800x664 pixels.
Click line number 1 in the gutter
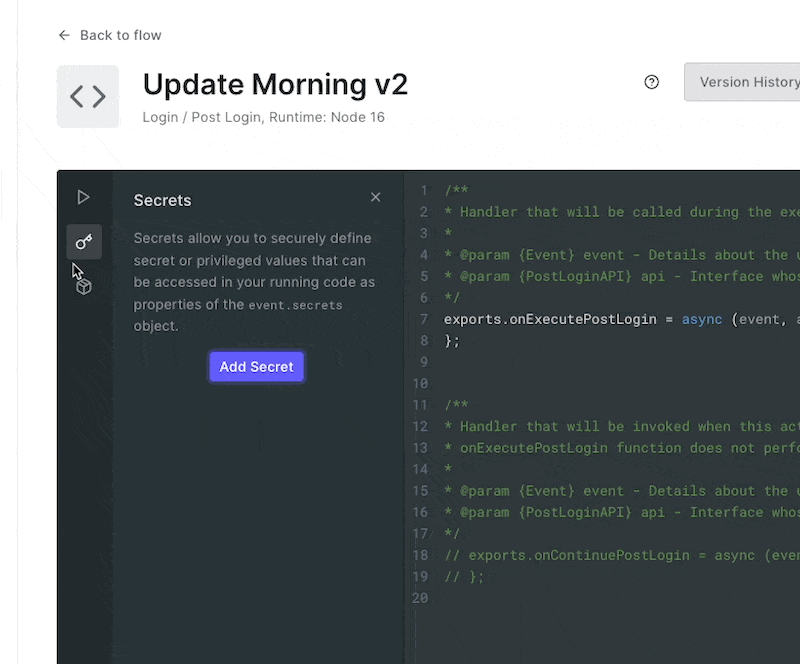pyautogui.click(x=423, y=190)
